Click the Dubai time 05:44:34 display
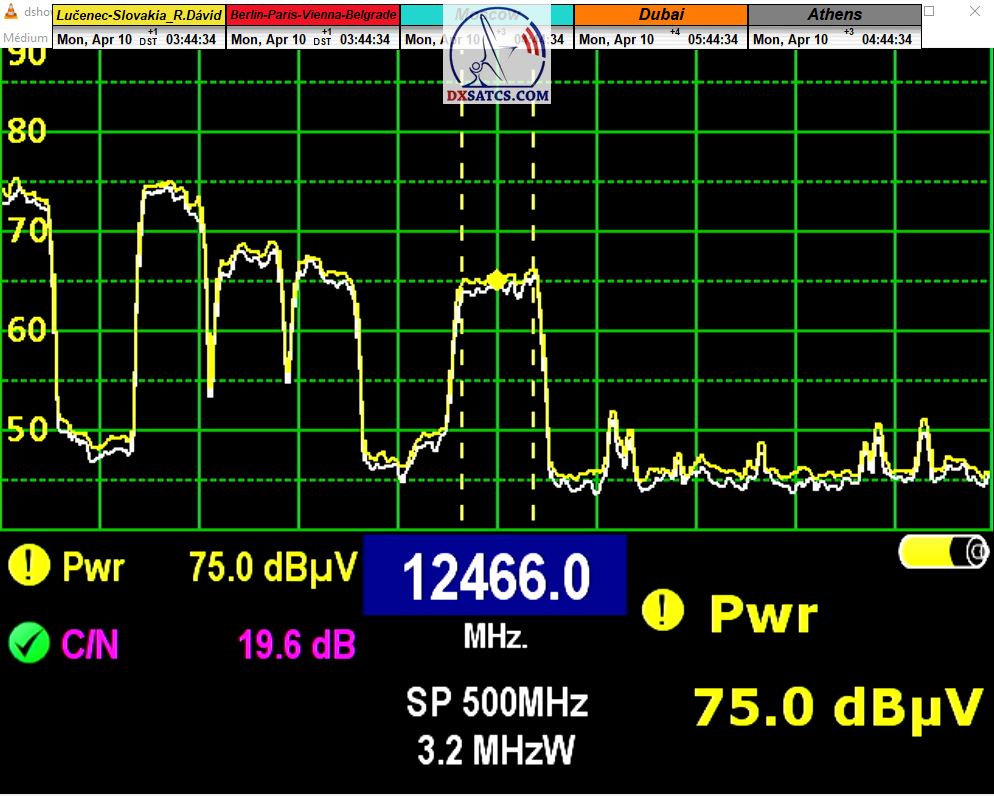The width and height of the screenshot is (994, 796). point(713,39)
